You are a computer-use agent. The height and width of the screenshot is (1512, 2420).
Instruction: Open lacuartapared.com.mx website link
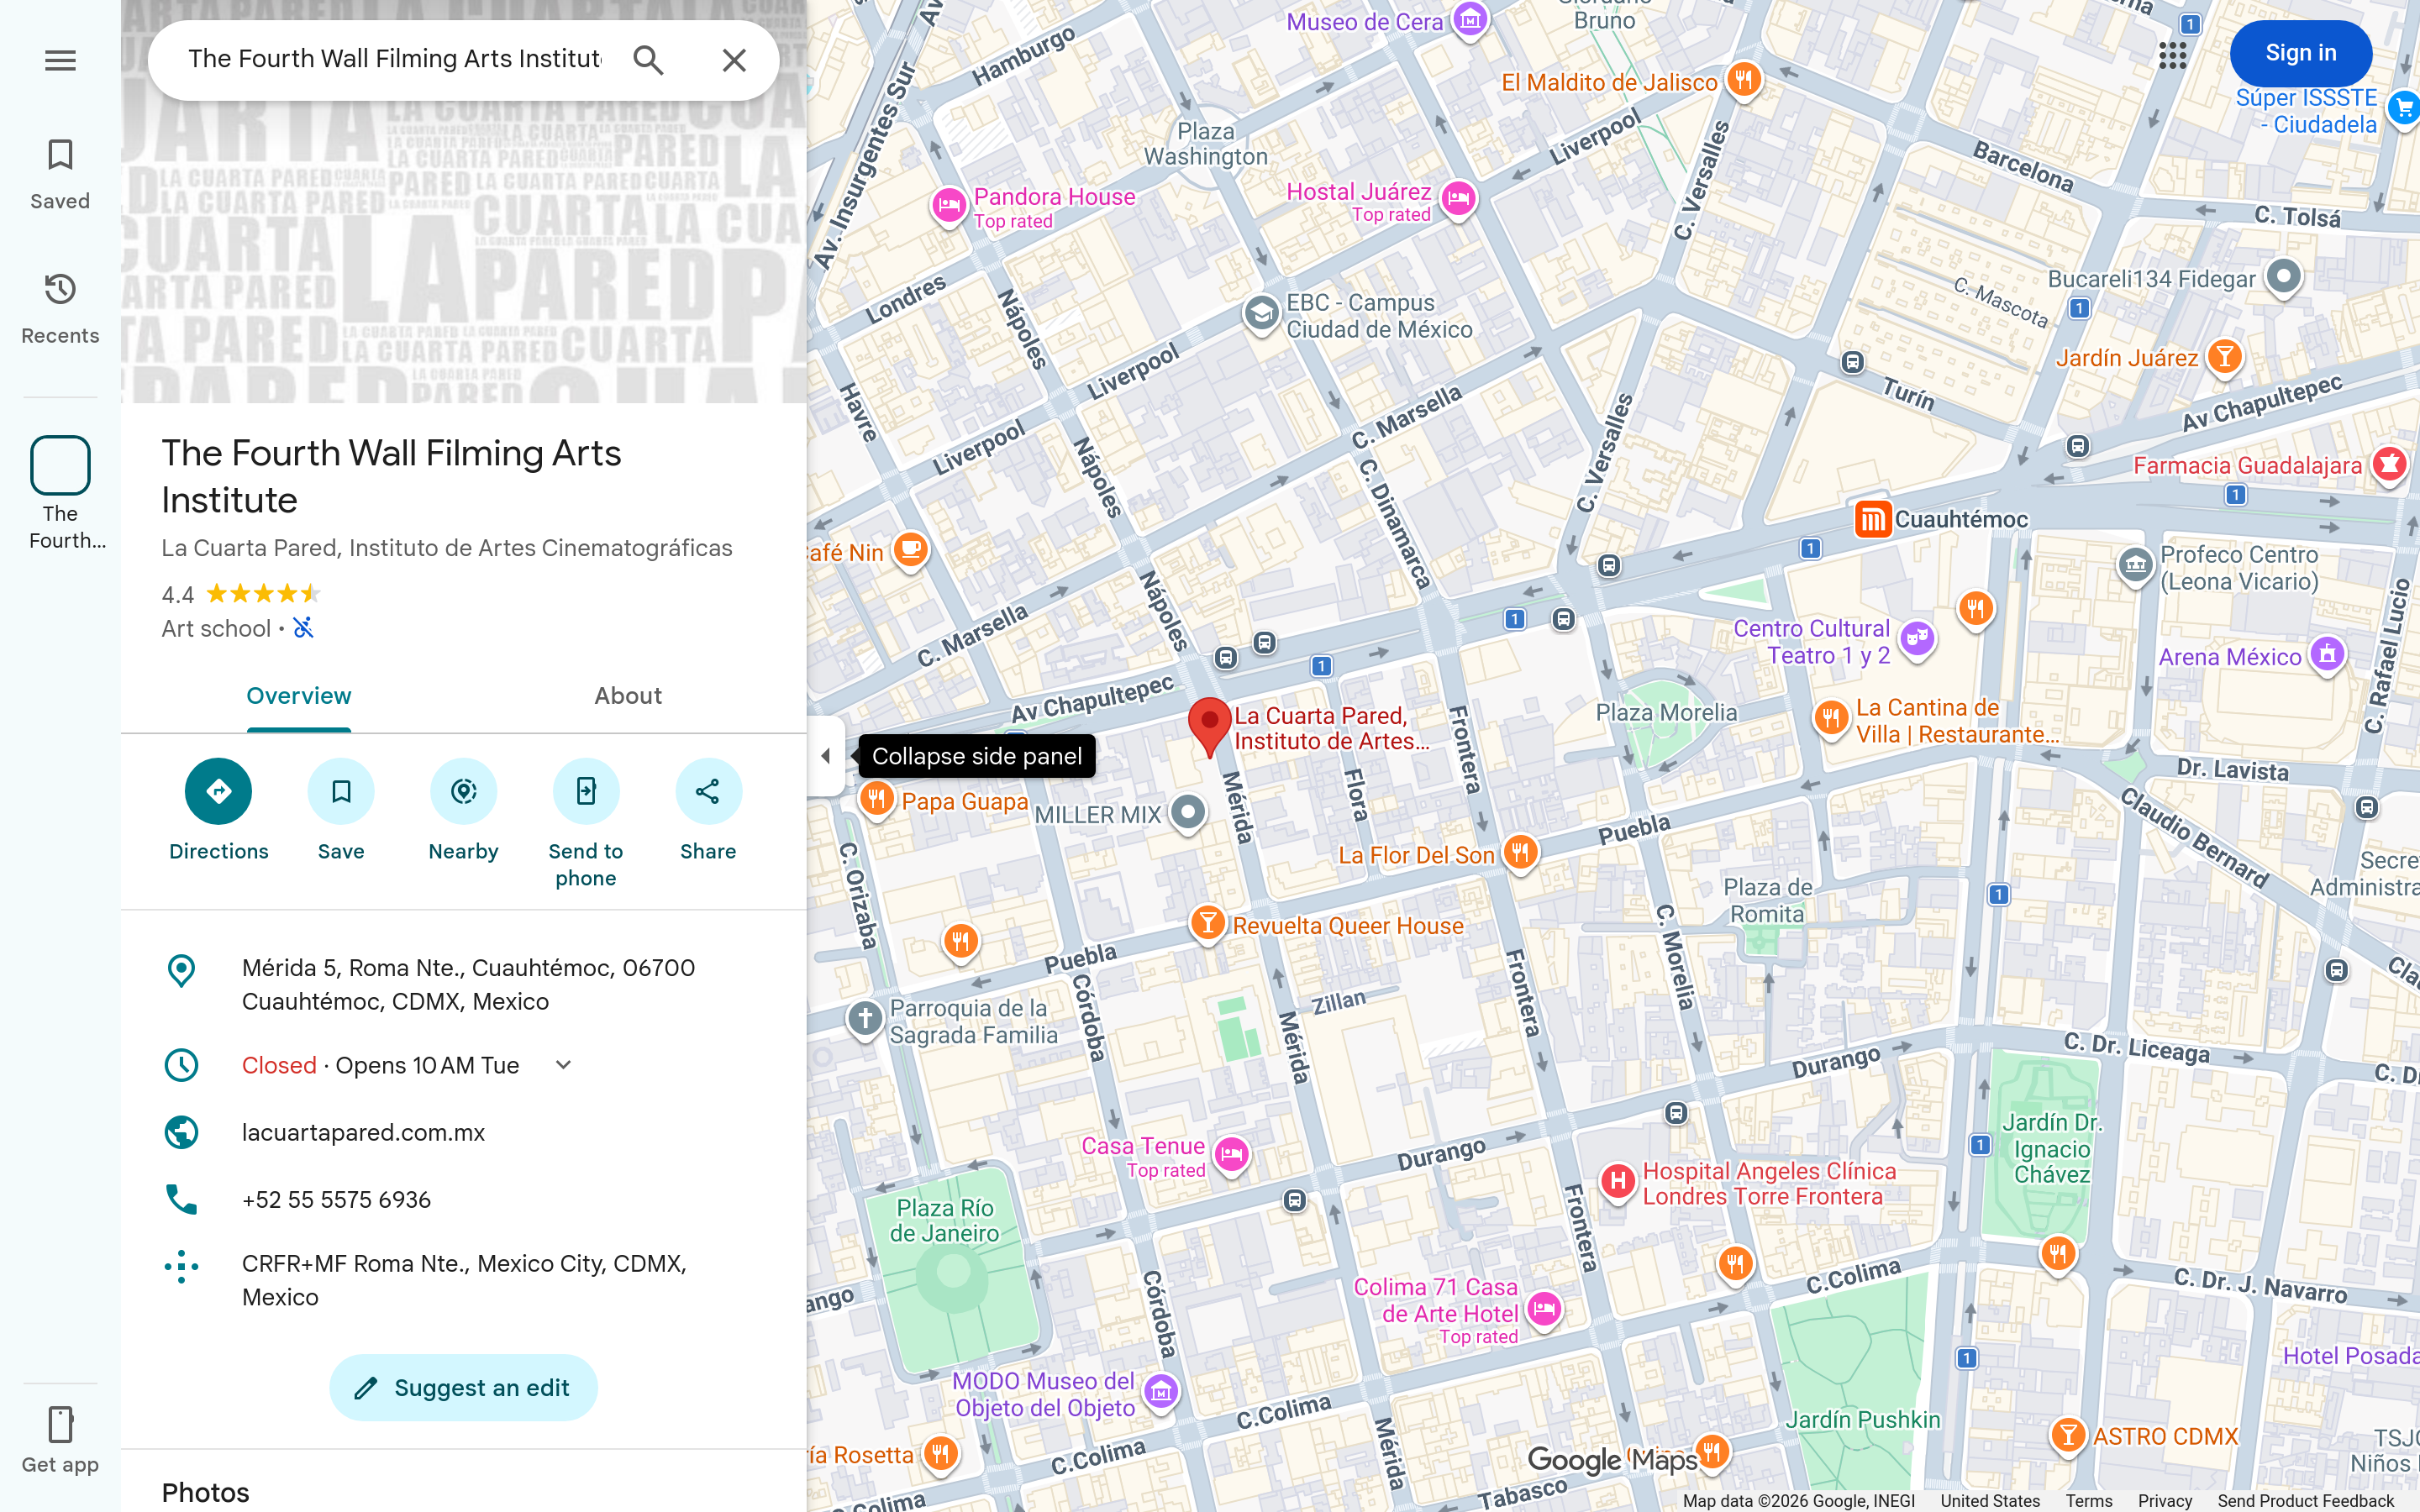click(x=363, y=1132)
